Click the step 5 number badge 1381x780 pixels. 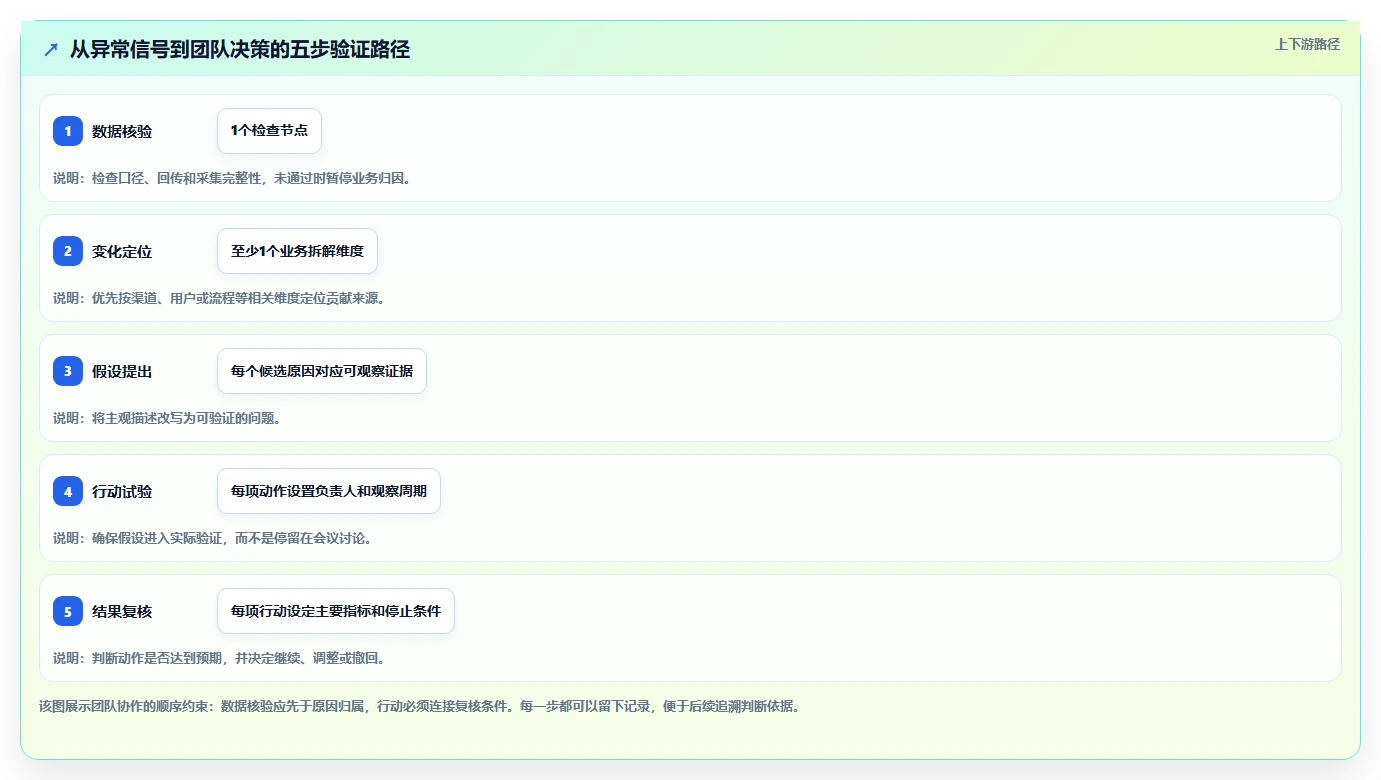pos(68,611)
